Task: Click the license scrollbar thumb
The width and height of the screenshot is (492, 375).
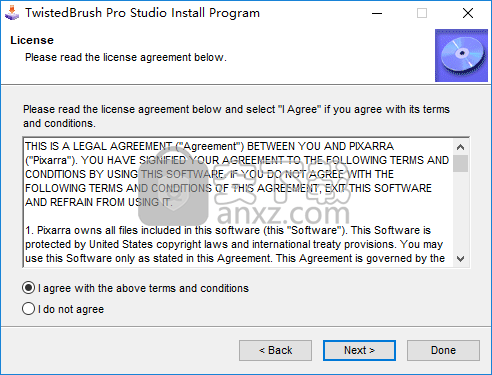Action: (x=461, y=163)
